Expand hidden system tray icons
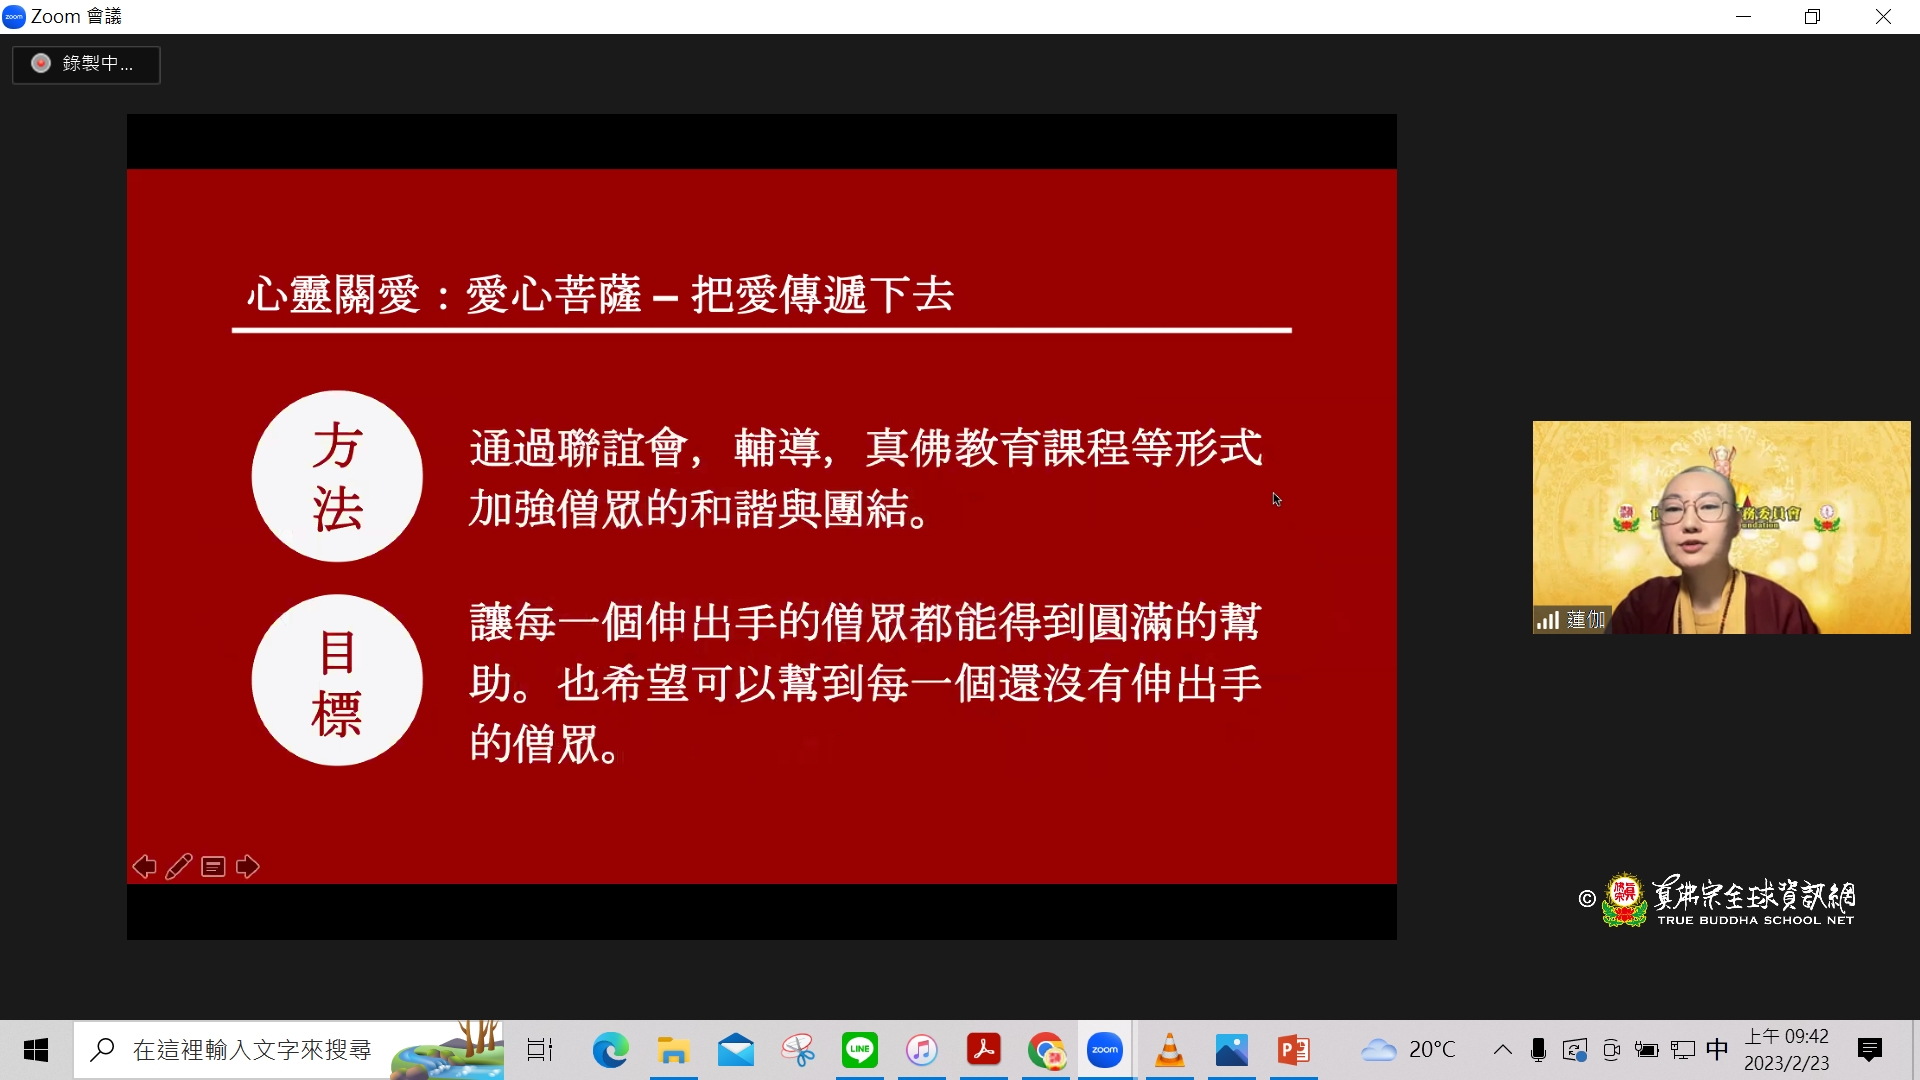 tap(1502, 1050)
